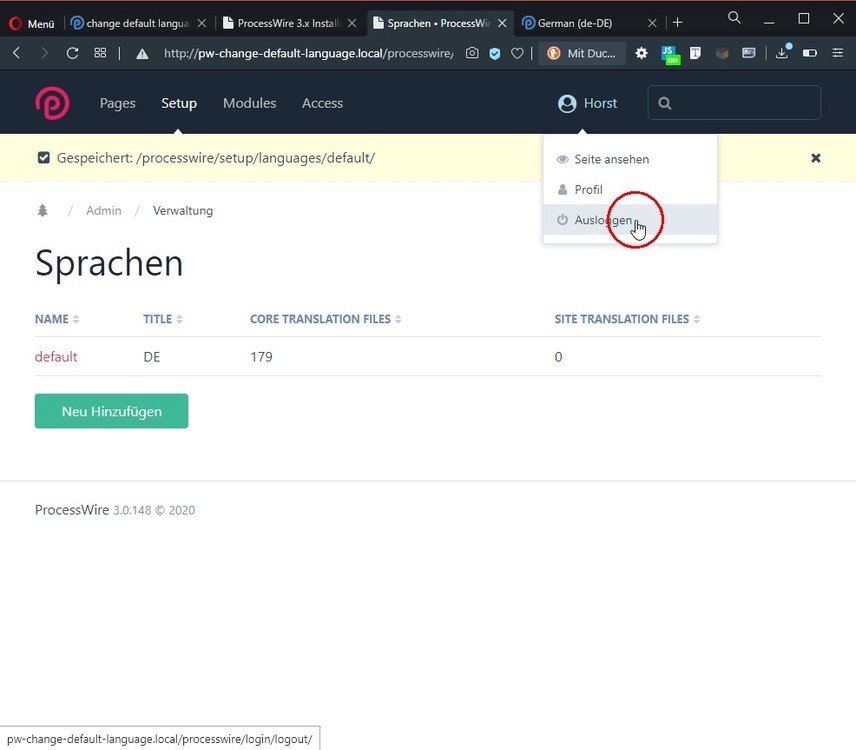
Task: Open the default language link
Action: 56,357
